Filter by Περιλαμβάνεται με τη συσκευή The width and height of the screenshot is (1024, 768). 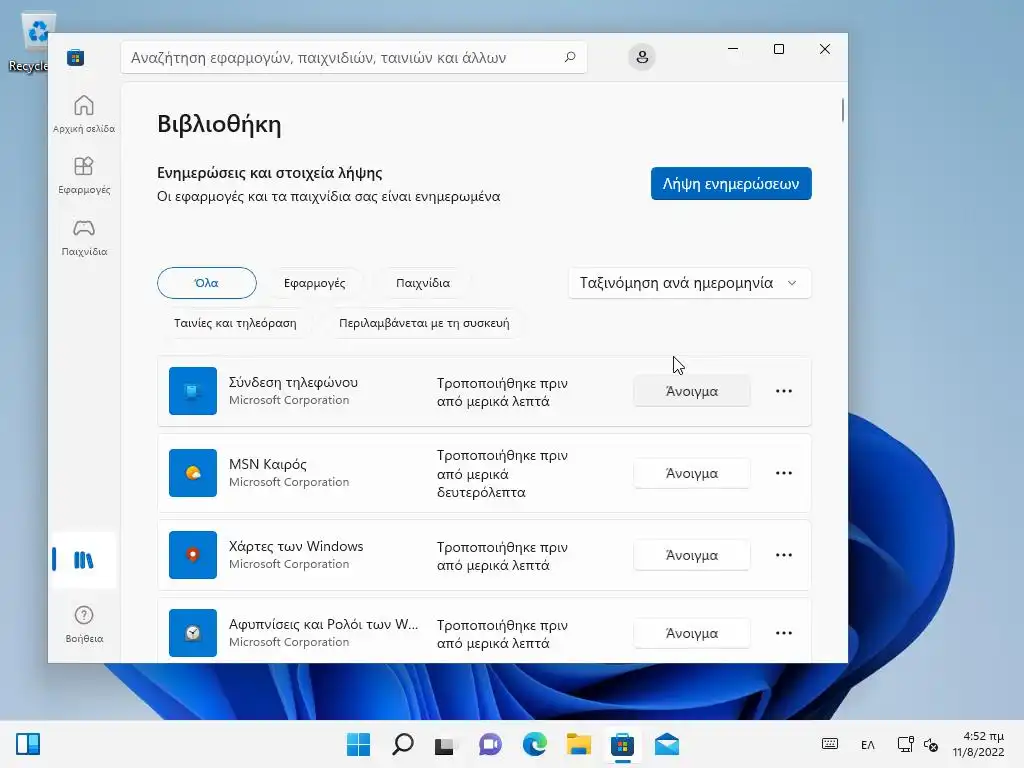(x=424, y=323)
